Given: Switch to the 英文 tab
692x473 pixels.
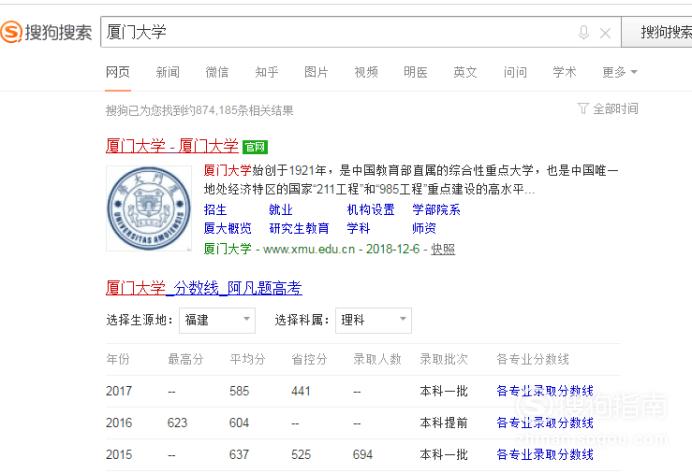Looking at the screenshot, I should click(x=466, y=72).
